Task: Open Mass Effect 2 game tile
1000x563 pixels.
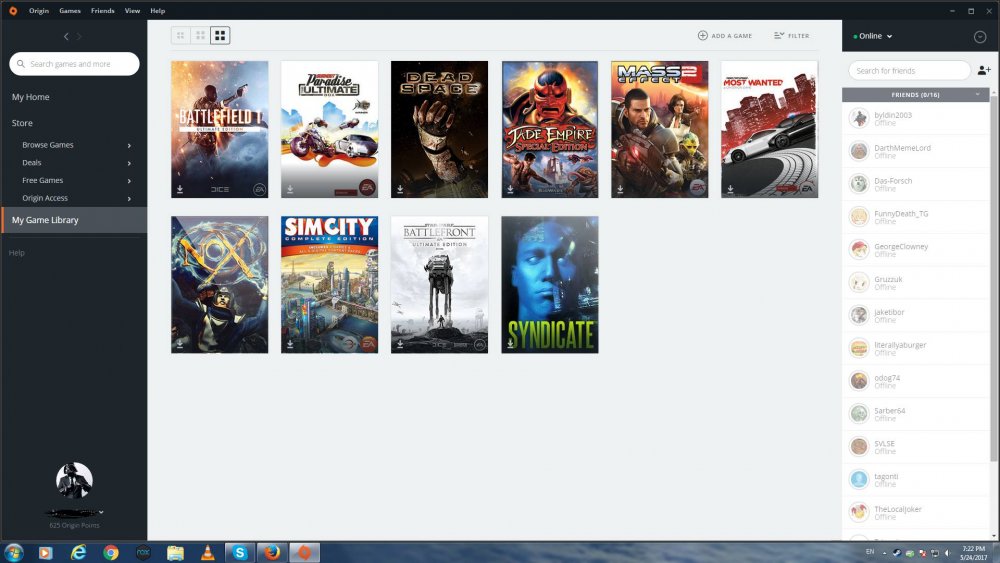Action: pos(659,129)
